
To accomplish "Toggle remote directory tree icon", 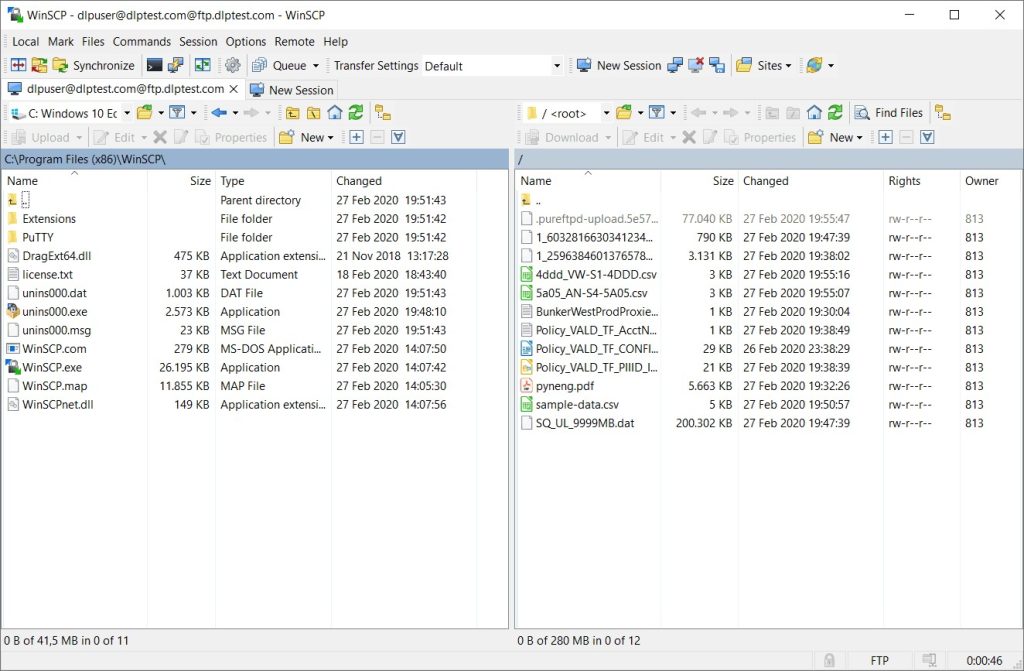I will tap(943, 113).
